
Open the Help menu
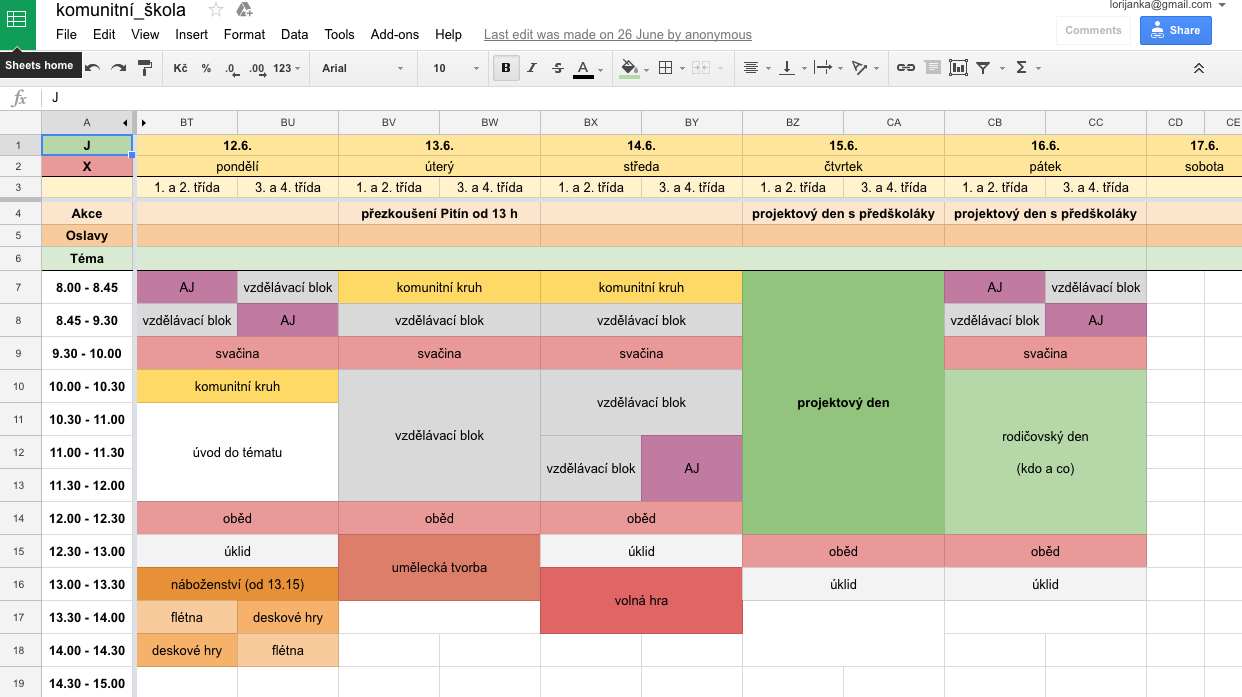pyautogui.click(x=448, y=34)
